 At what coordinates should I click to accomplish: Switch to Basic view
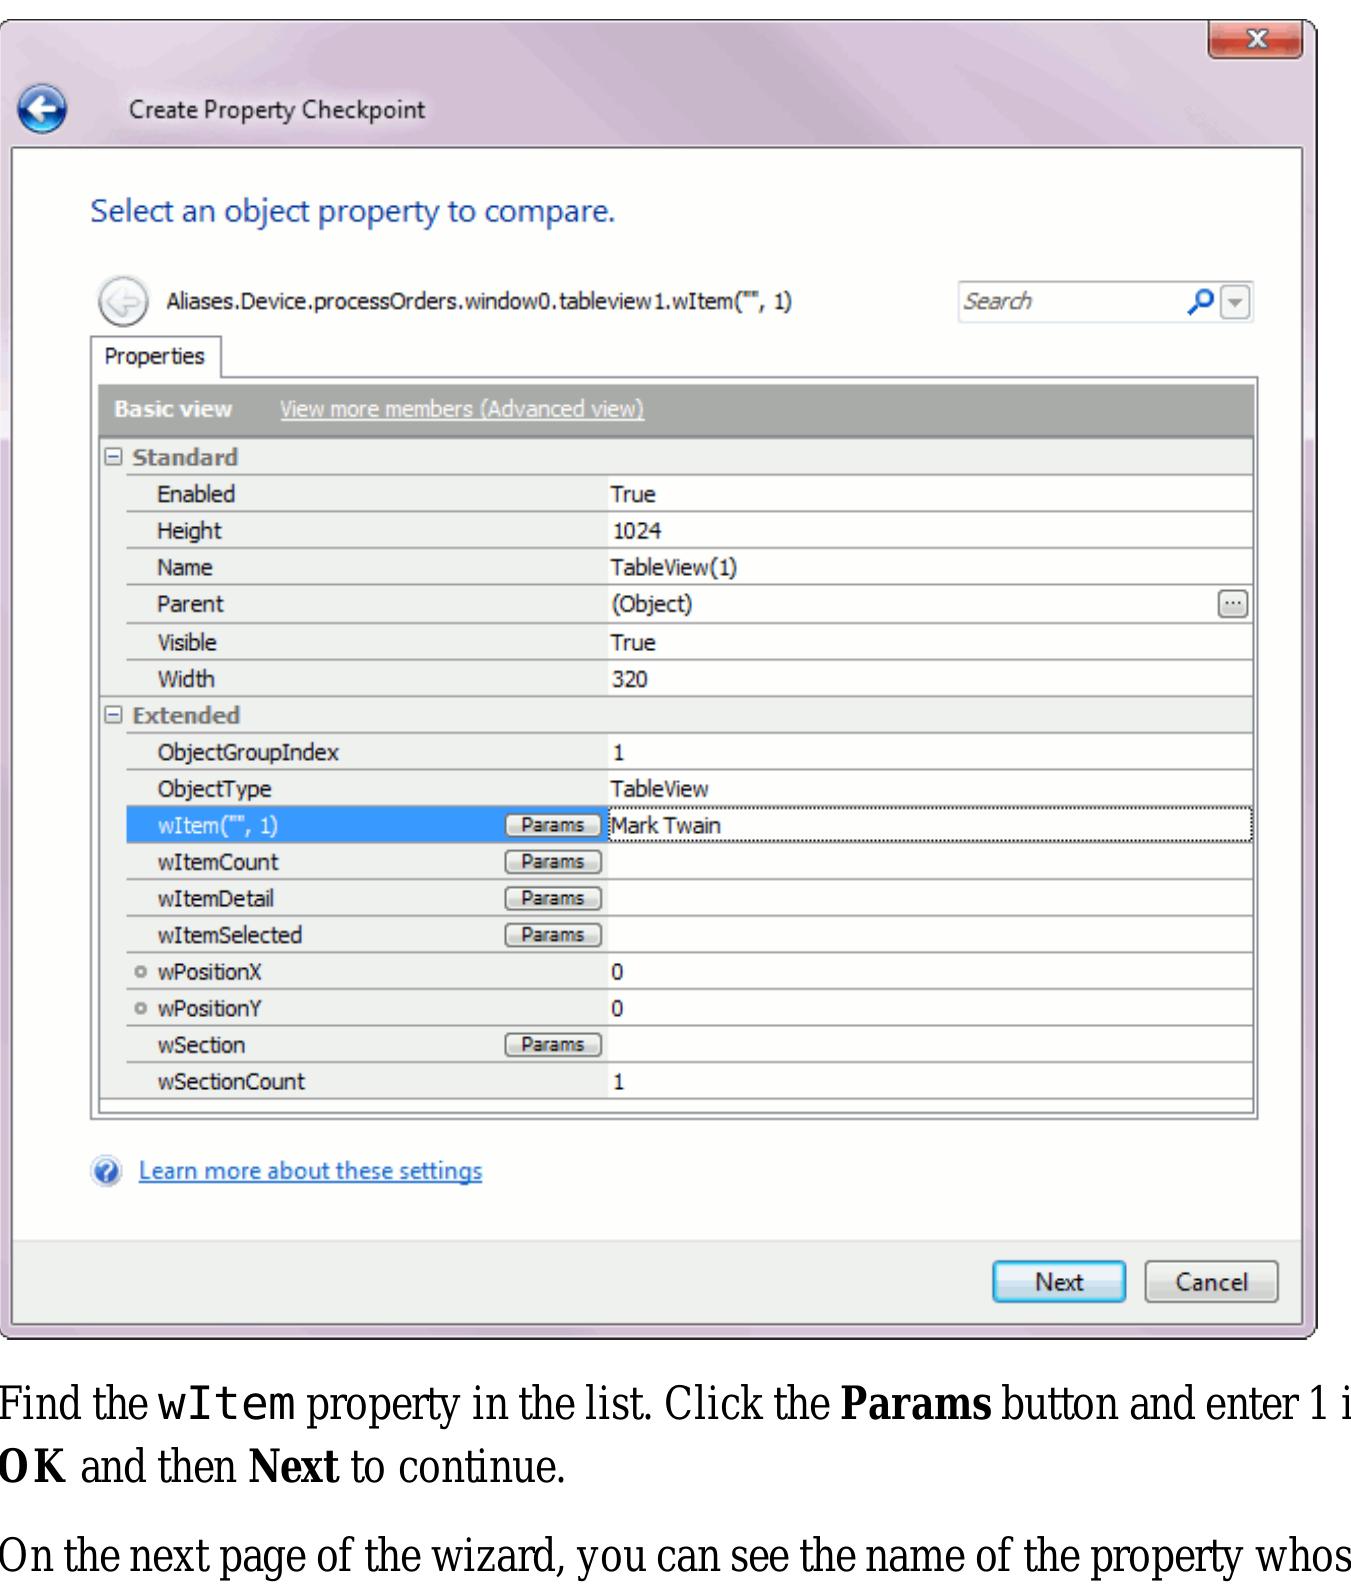coord(173,409)
